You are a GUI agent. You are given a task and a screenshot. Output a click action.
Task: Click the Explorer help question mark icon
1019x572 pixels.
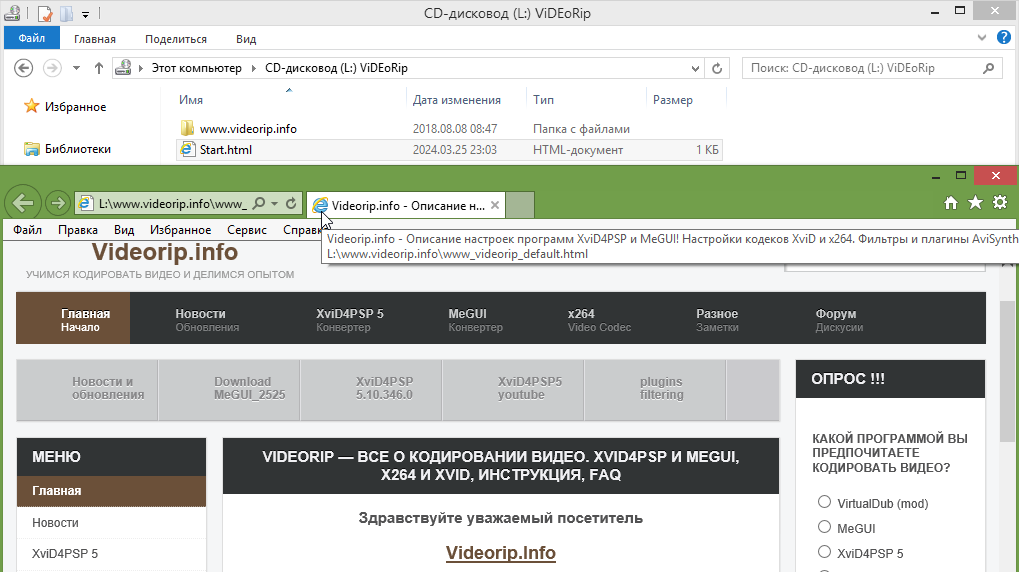point(1004,39)
